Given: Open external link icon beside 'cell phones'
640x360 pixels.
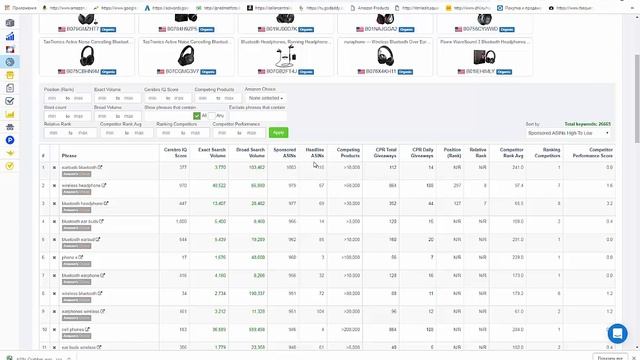Looking at the screenshot, I should click(87, 329).
